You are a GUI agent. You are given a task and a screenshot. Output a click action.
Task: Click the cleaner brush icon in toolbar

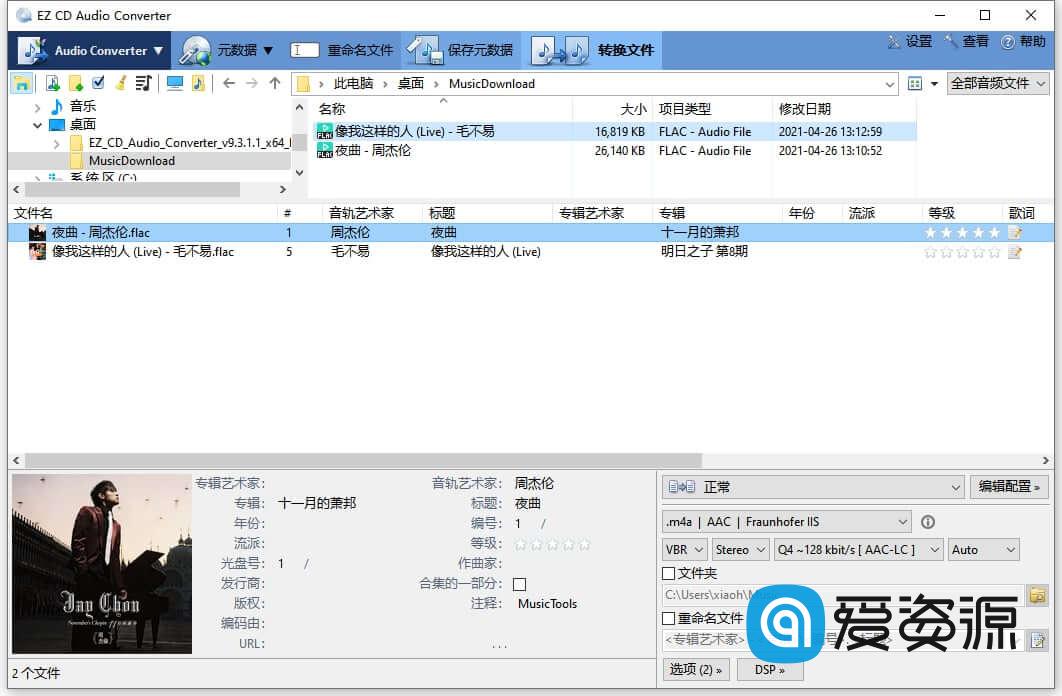120,83
